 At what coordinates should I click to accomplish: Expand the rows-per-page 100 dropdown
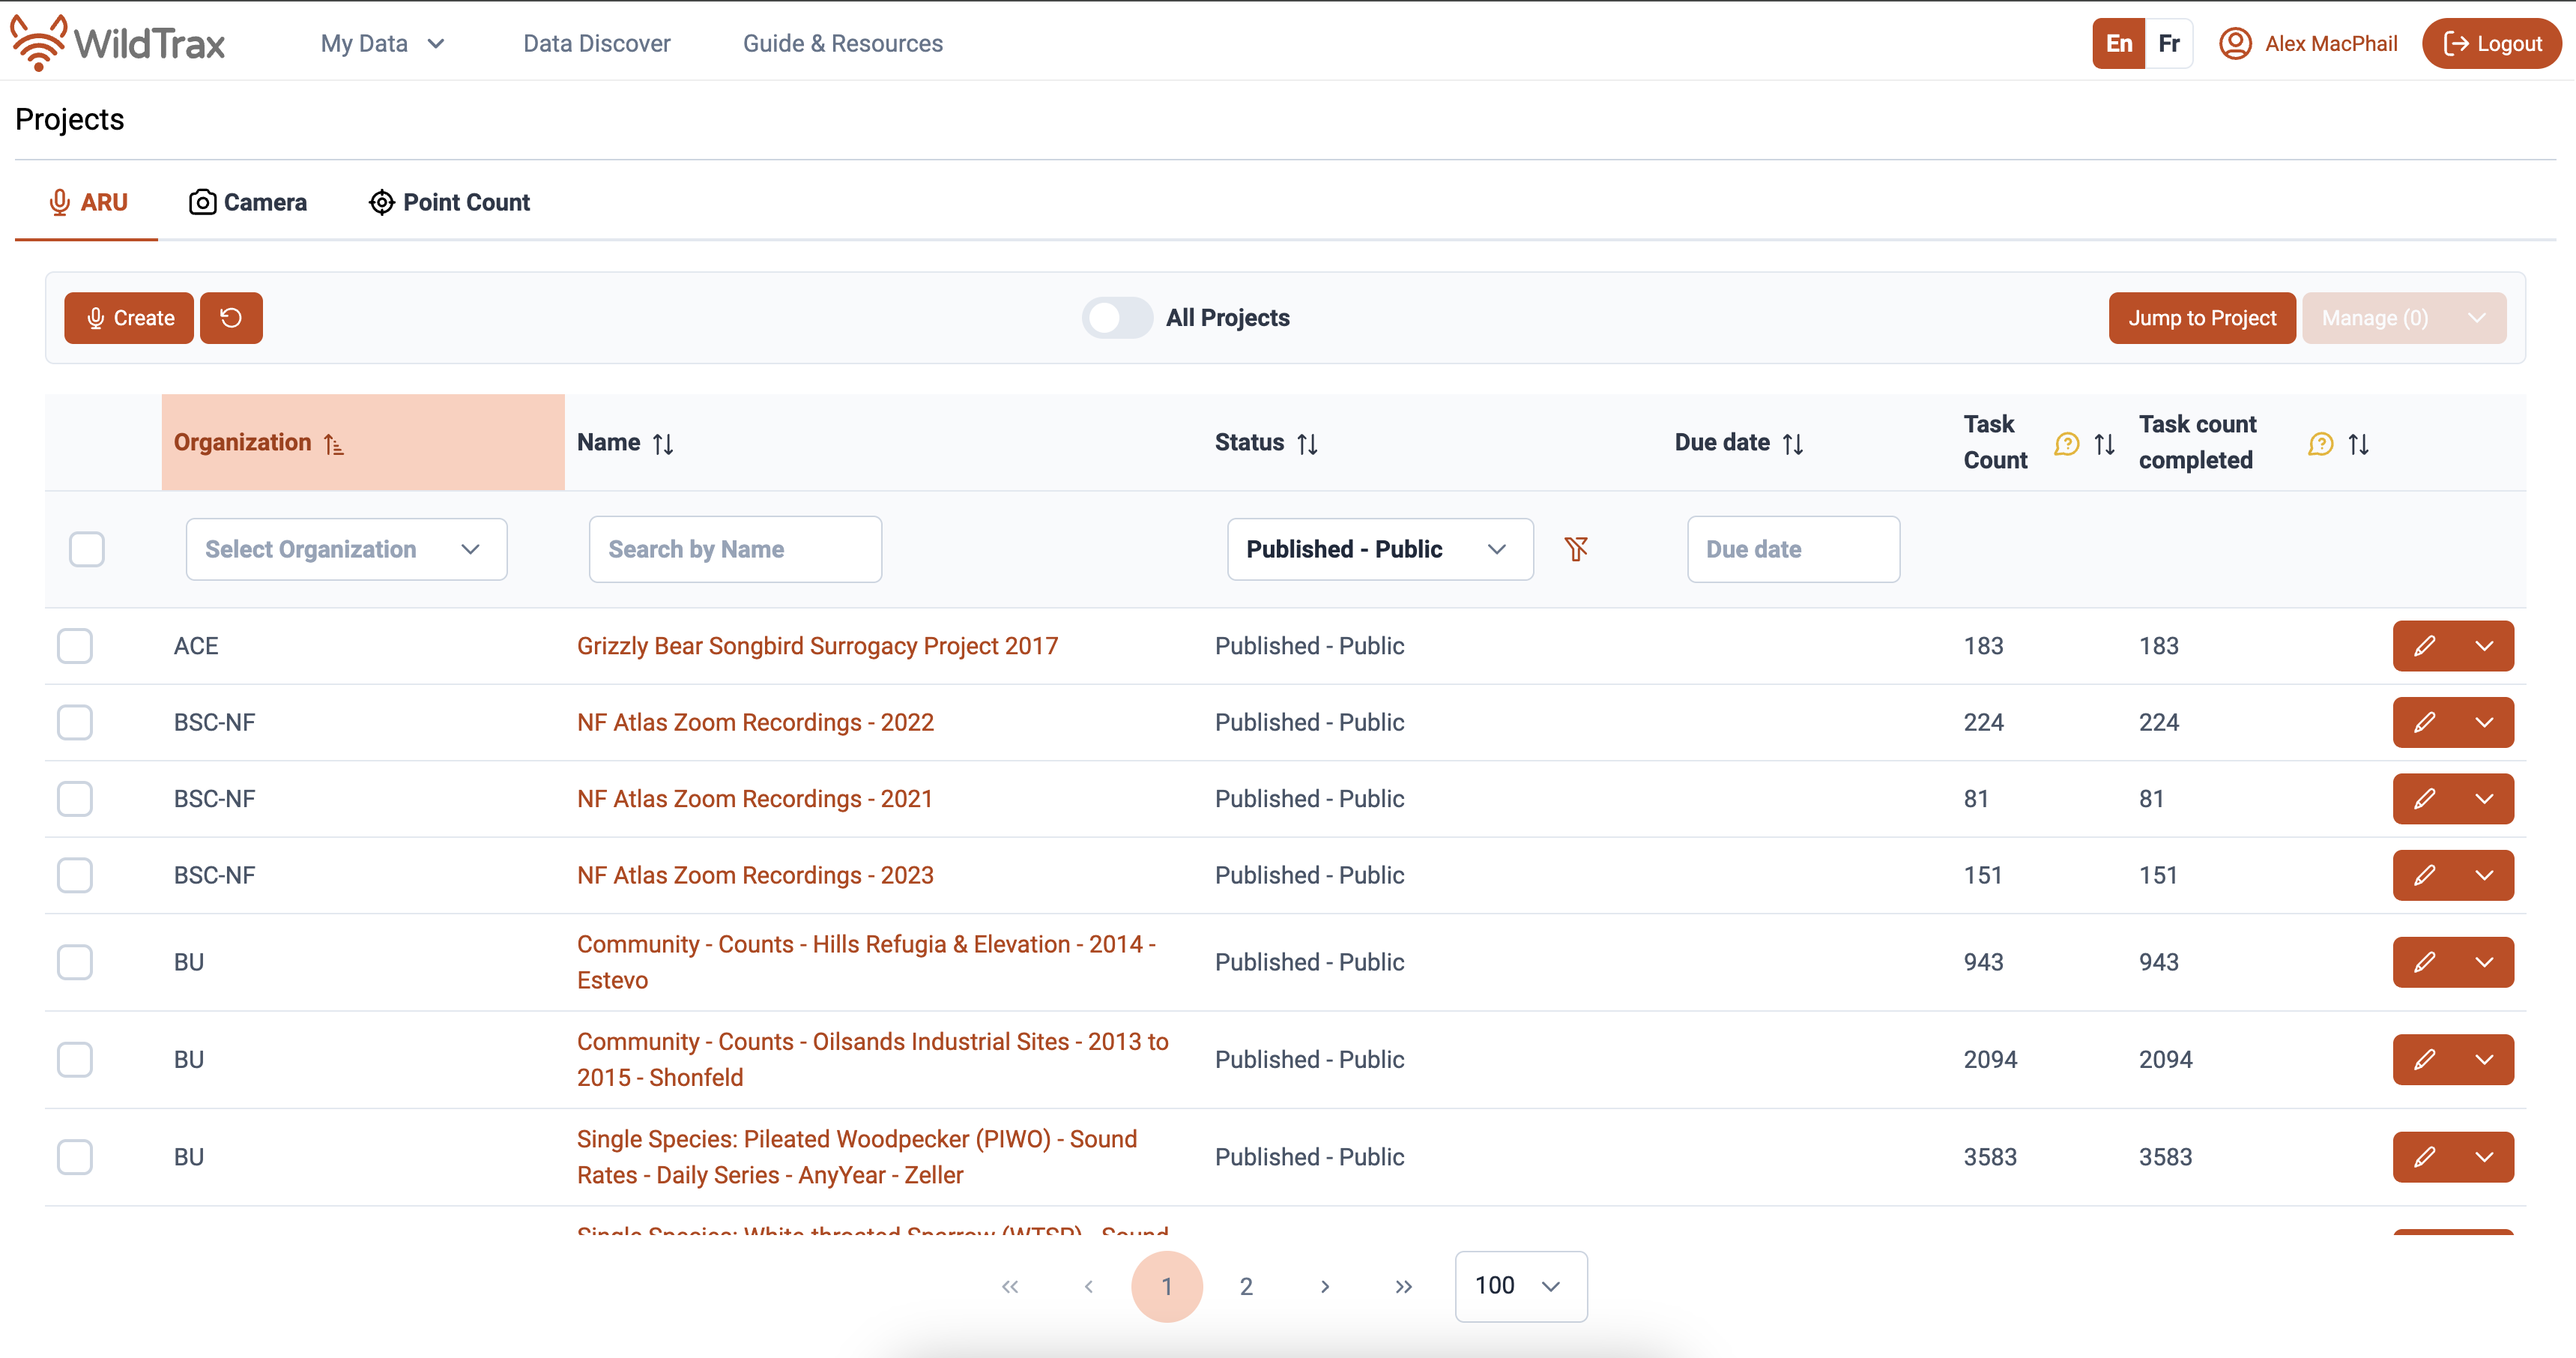point(1520,1286)
